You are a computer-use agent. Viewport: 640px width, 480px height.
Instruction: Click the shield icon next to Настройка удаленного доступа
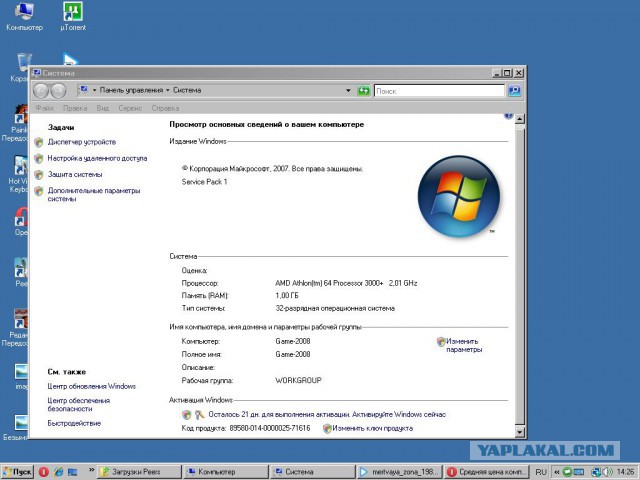pos(39,158)
